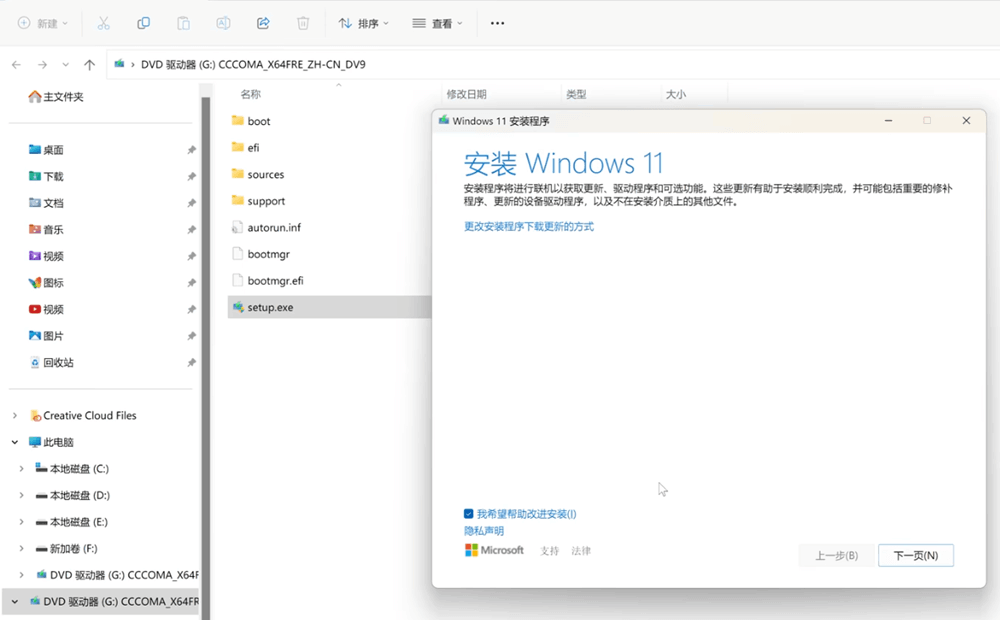This screenshot has width=1000, height=620.
Task: Click the Up directory arrow icon
Action: [x=89, y=65]
